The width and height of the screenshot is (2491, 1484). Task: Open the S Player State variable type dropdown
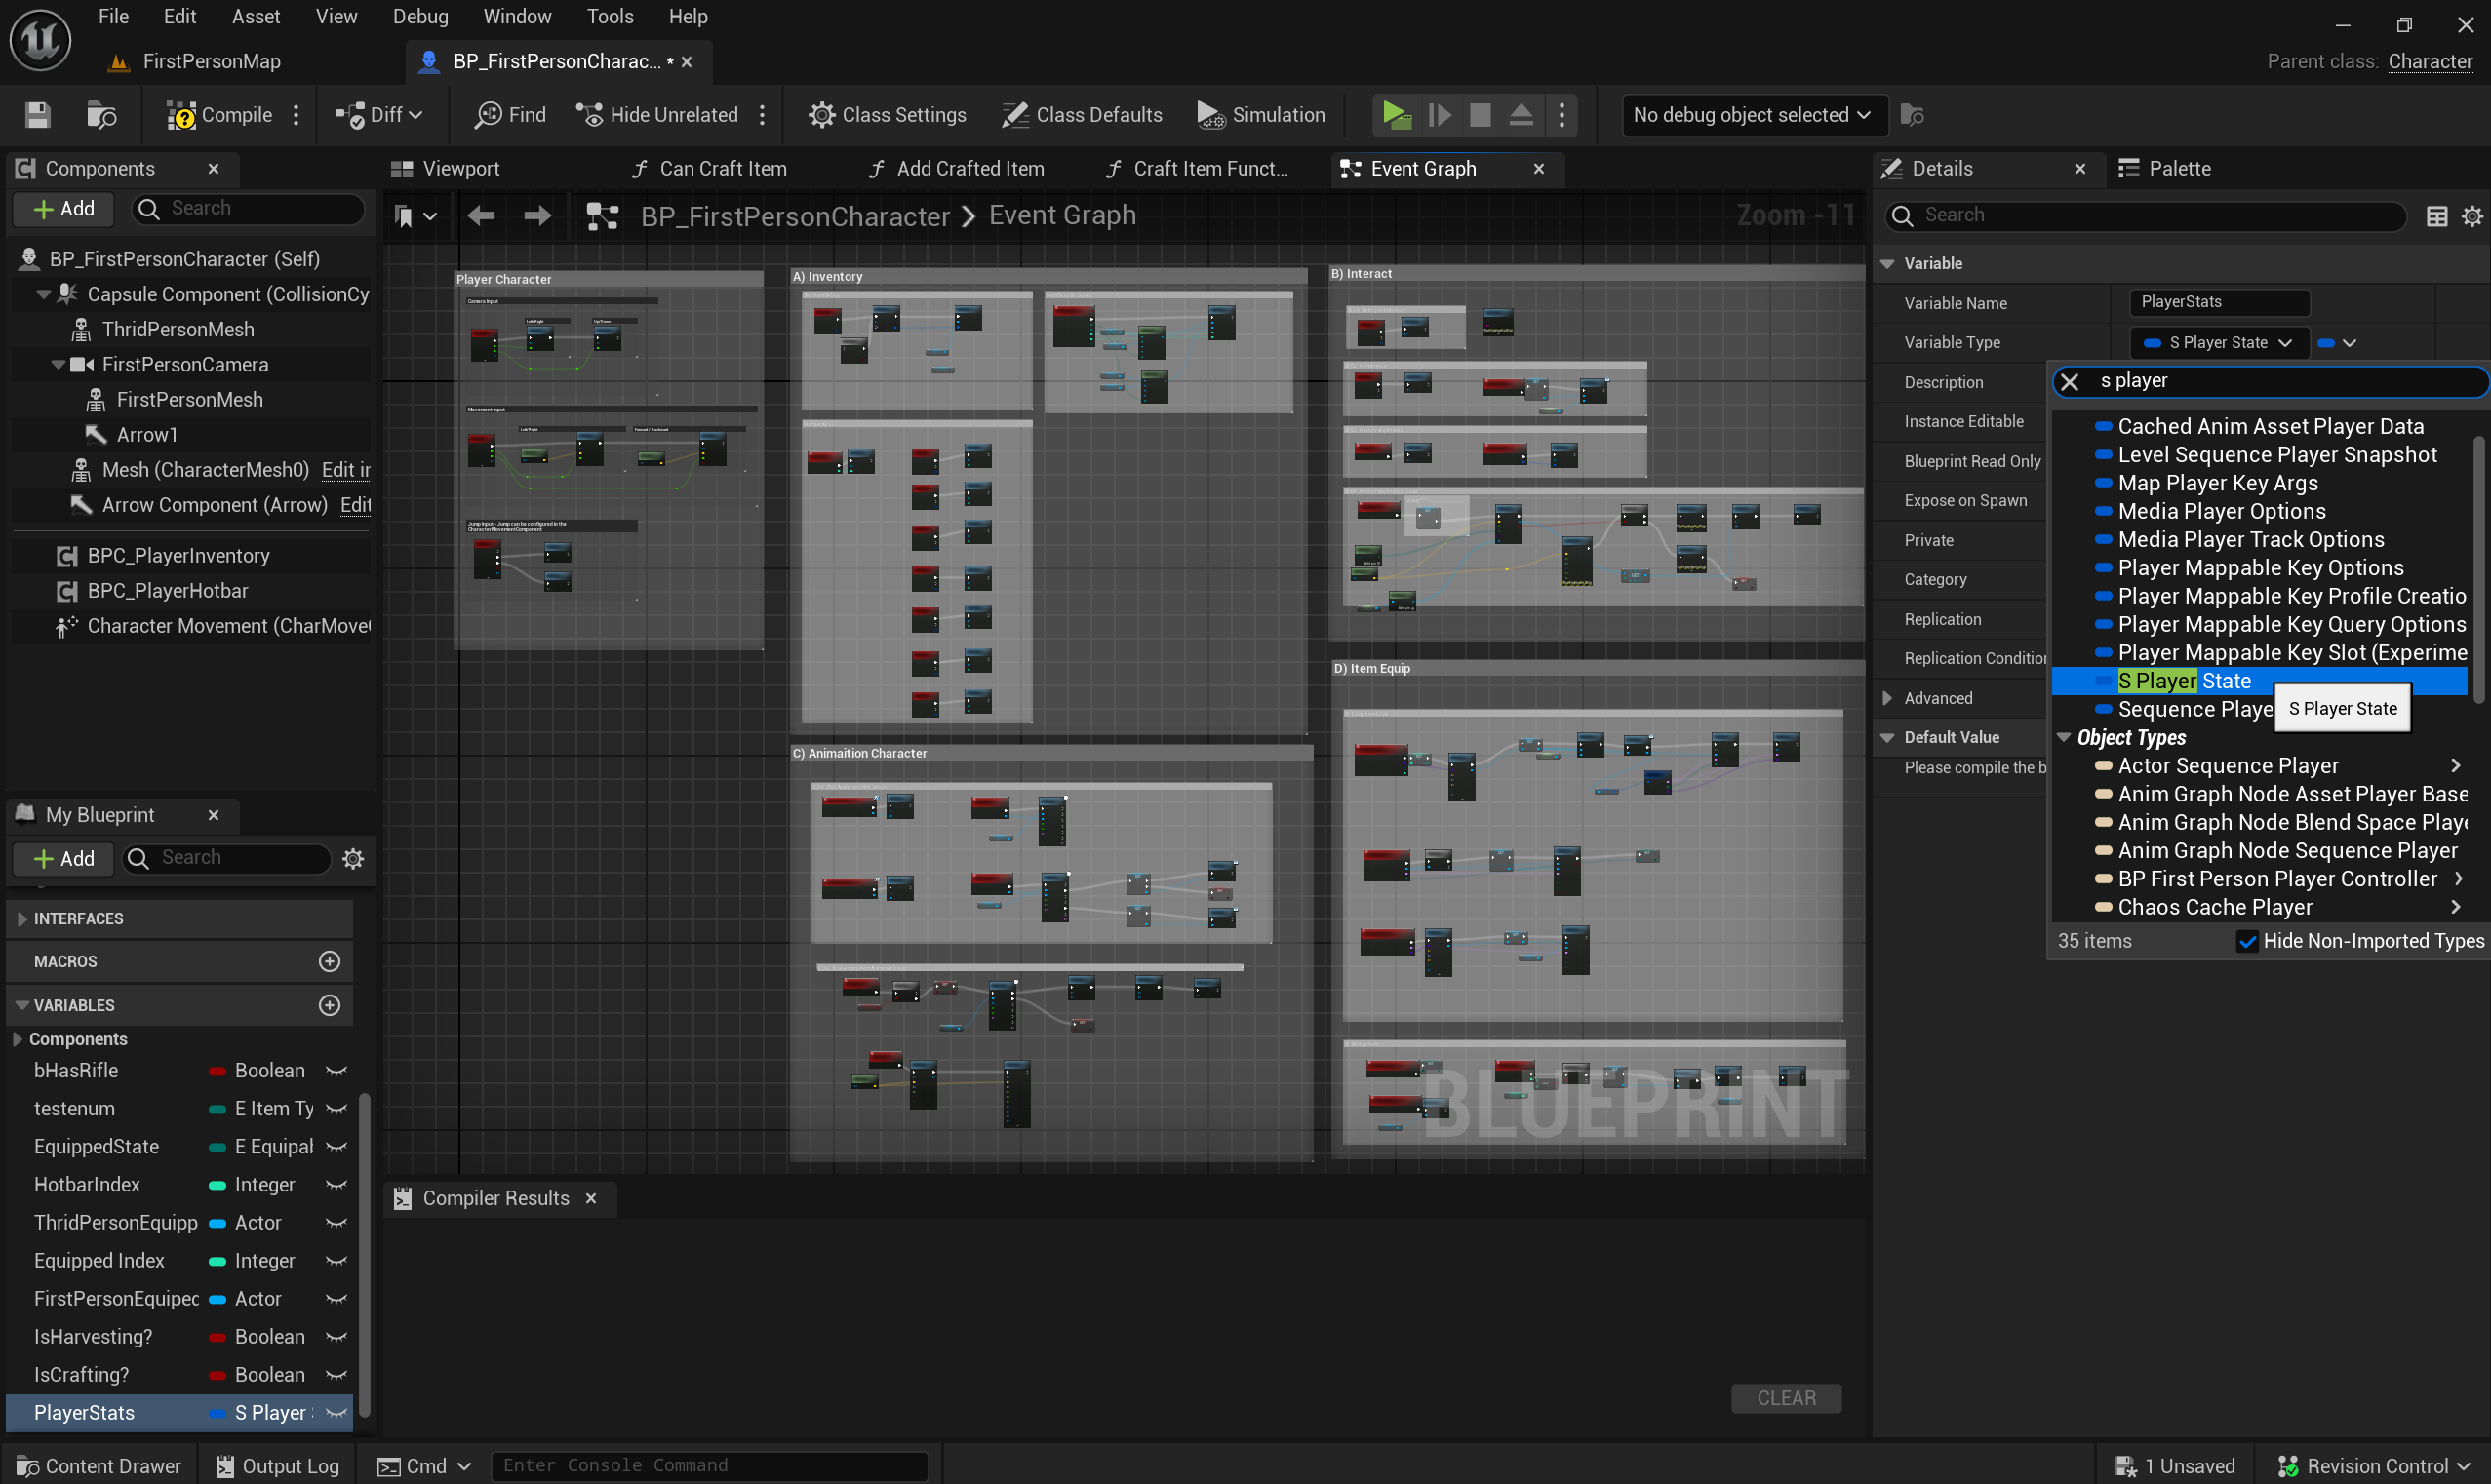pyautogui.click(x=2218, y=343)
